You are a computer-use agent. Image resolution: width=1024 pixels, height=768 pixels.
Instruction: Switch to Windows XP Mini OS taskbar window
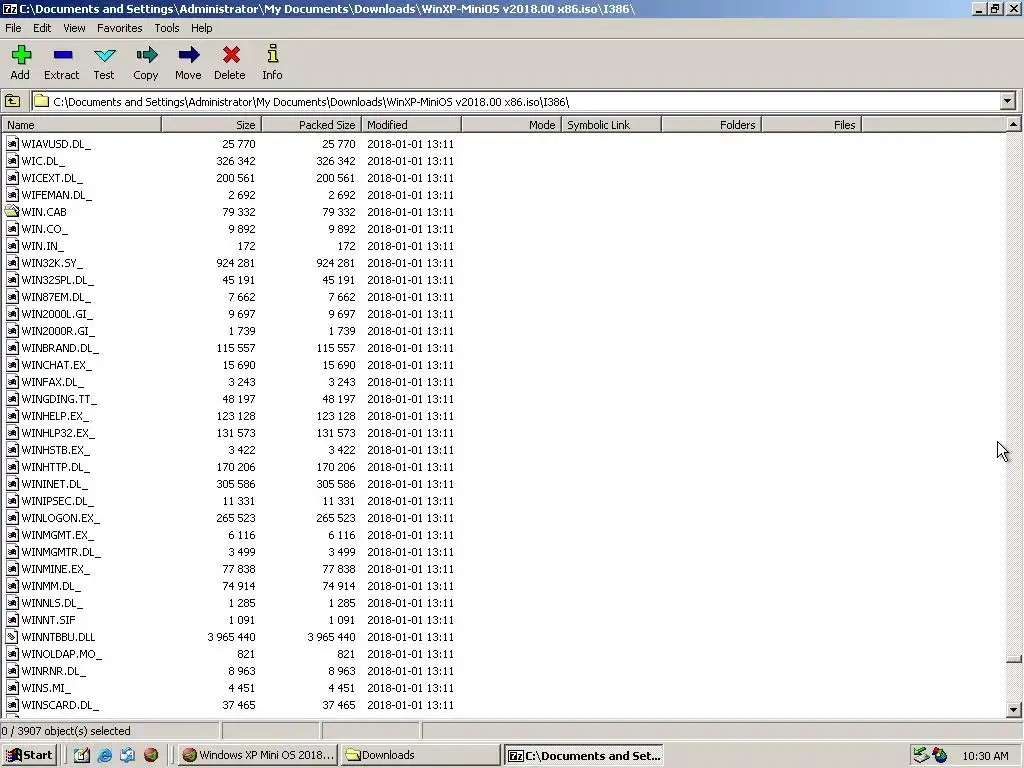coord(258,755)
